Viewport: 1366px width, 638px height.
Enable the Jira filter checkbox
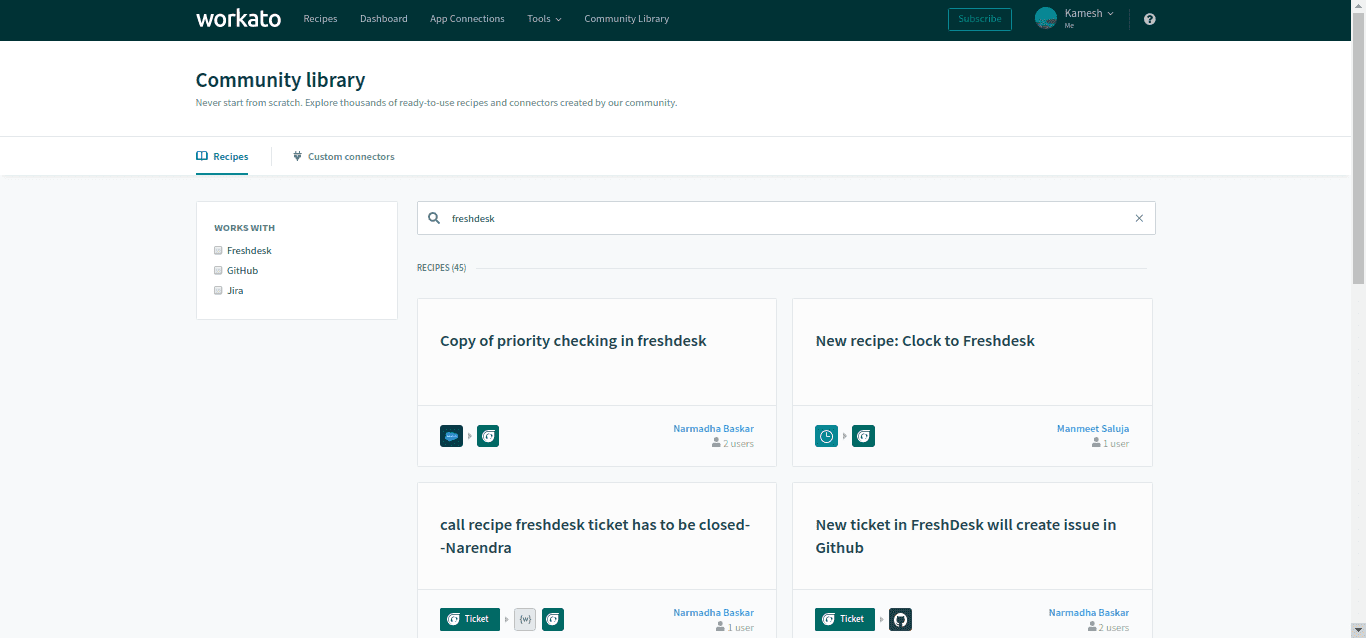coord(218,290)
